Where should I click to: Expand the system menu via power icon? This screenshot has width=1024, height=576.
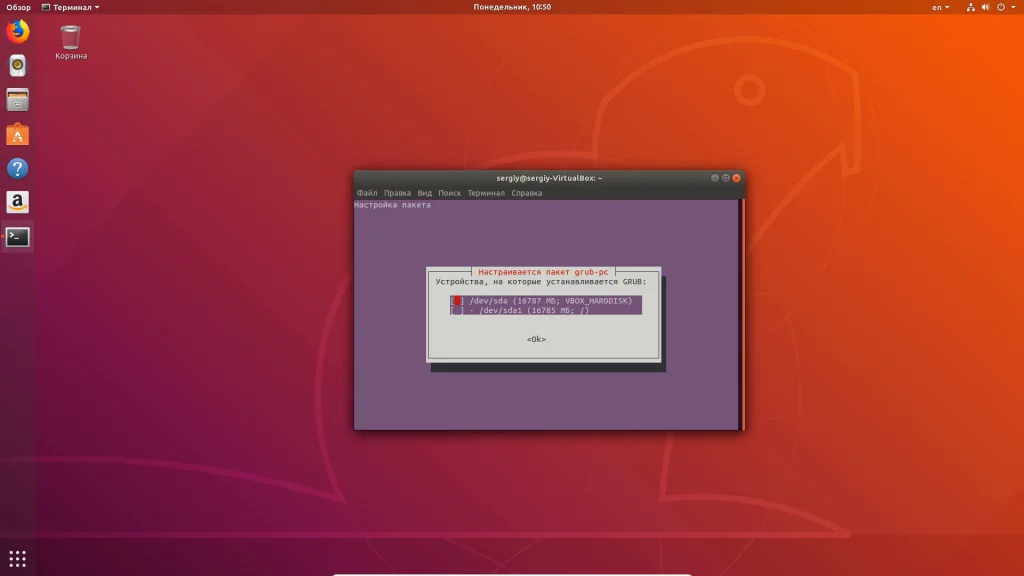1002,7
